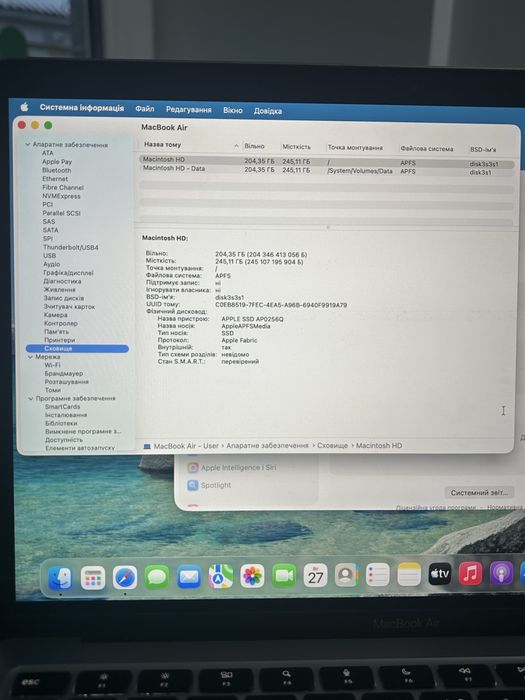525x700 pixels.
Task: Sort by BSD-ім'я column header
Action: [x=483, y=149]
